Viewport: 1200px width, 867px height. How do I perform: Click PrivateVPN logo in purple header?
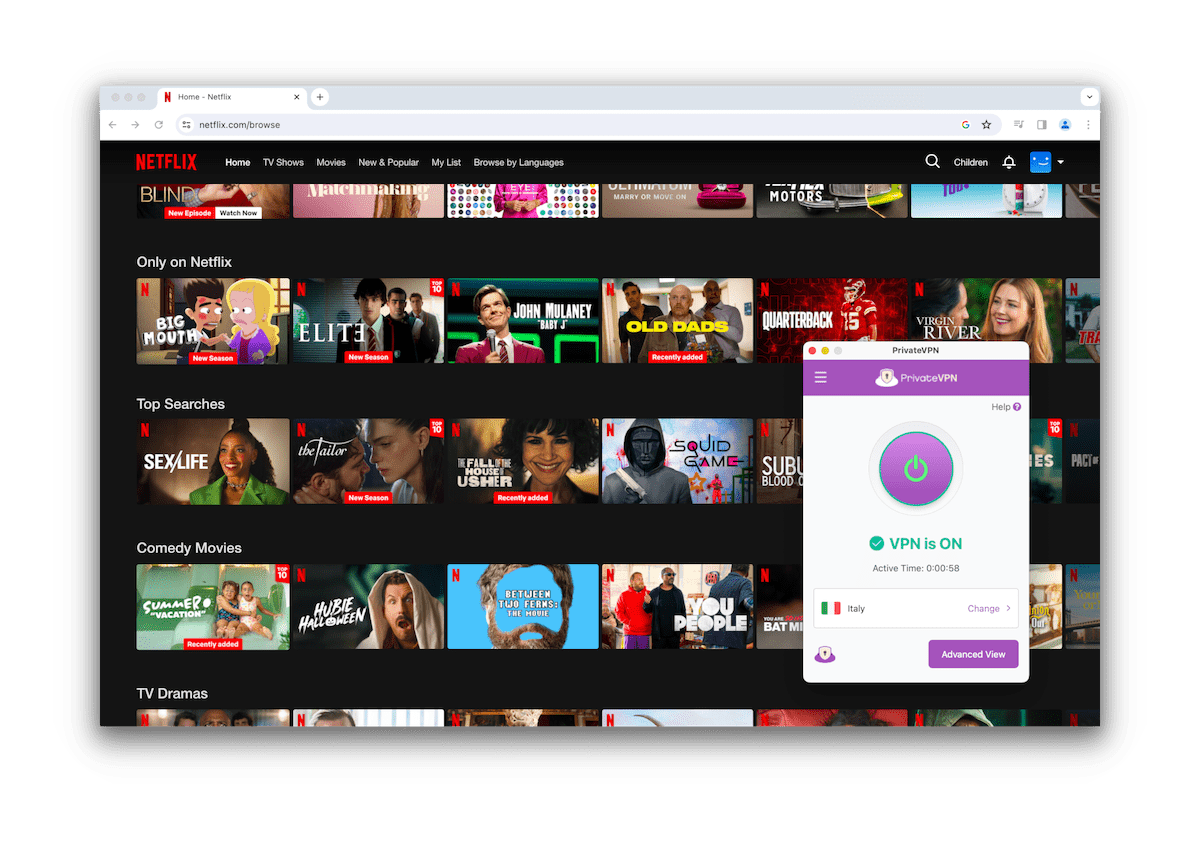click(916, 378)
